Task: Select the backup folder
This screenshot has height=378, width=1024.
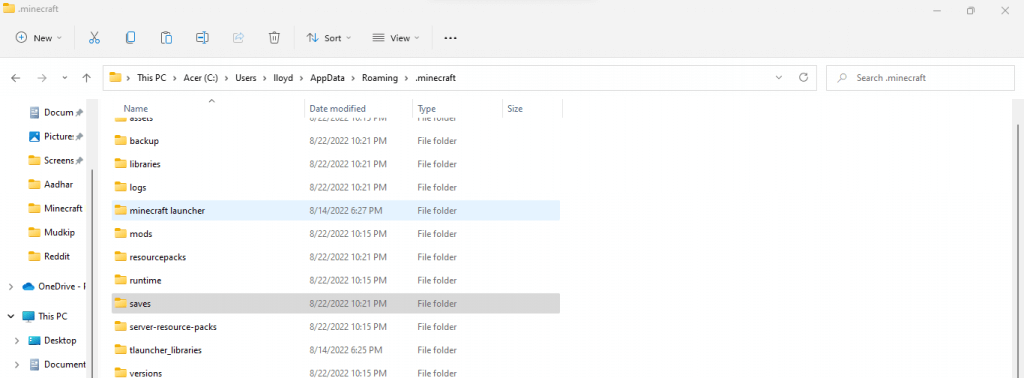Action: (336, 140)
